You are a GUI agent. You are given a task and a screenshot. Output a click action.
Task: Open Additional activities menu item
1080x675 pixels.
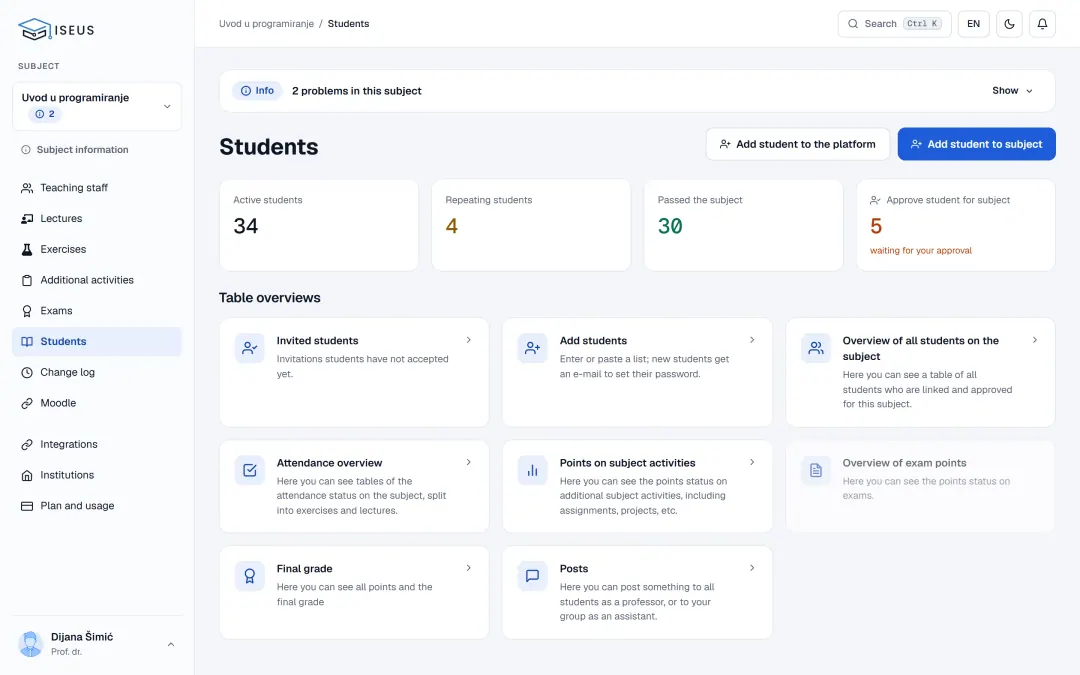[x=97, y=280]
